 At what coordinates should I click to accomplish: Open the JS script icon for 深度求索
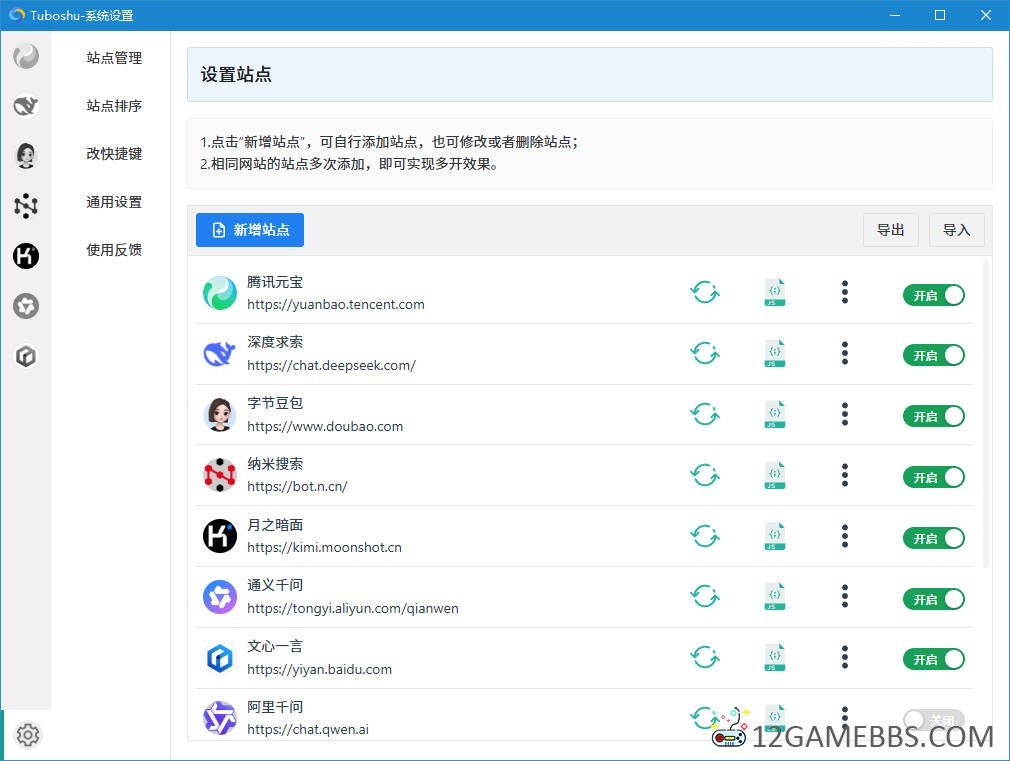pos(774,354)
